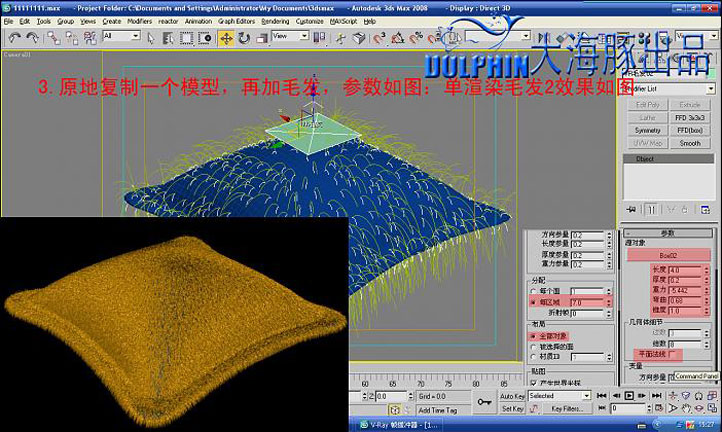The height and width of the screenshot is (432, 722).
Task: Open Select by Name tool
Action: click(x=168, y=38)
